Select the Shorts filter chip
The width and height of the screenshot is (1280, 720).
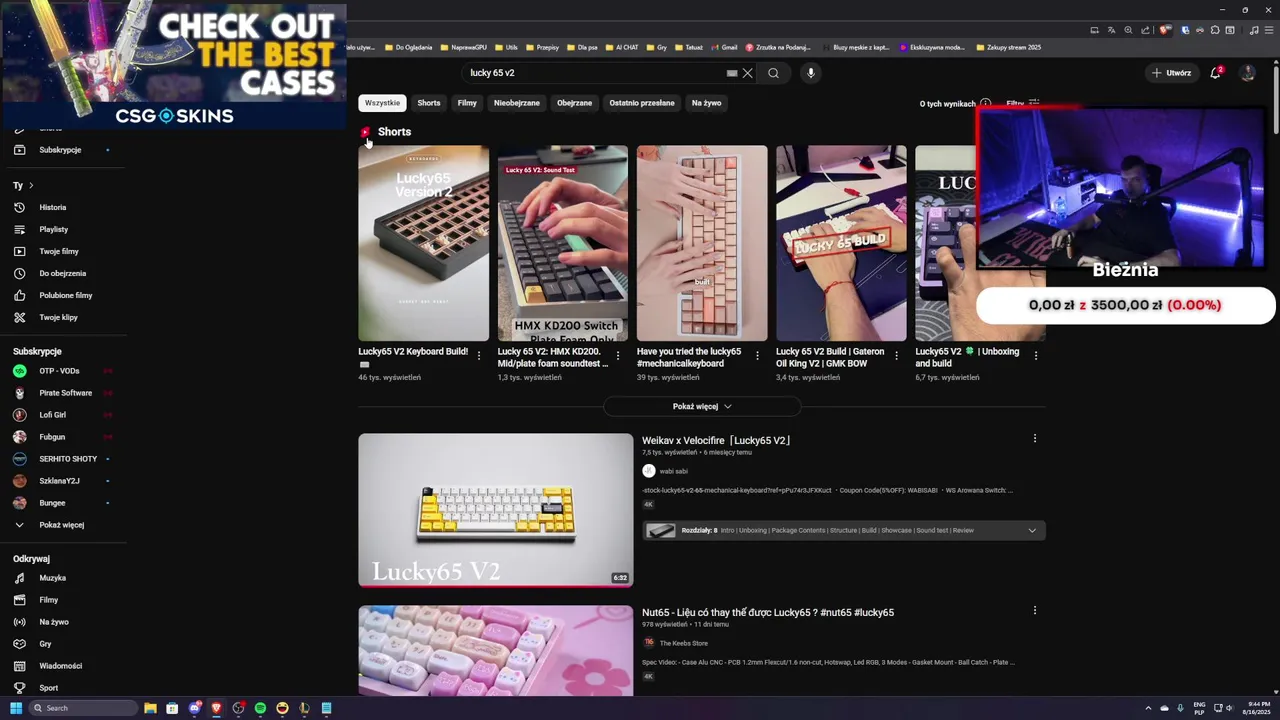(429, 103)
